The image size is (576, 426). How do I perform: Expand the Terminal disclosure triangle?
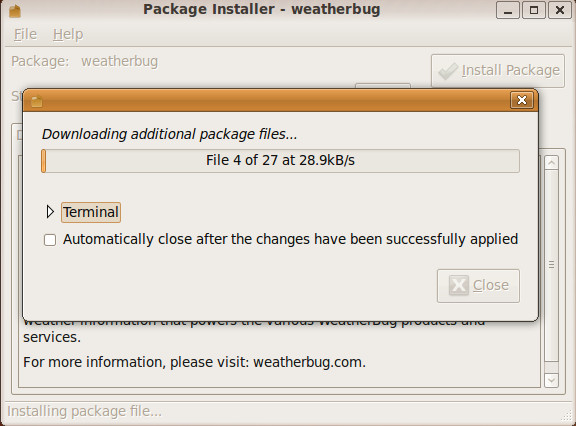pos(50,212)
